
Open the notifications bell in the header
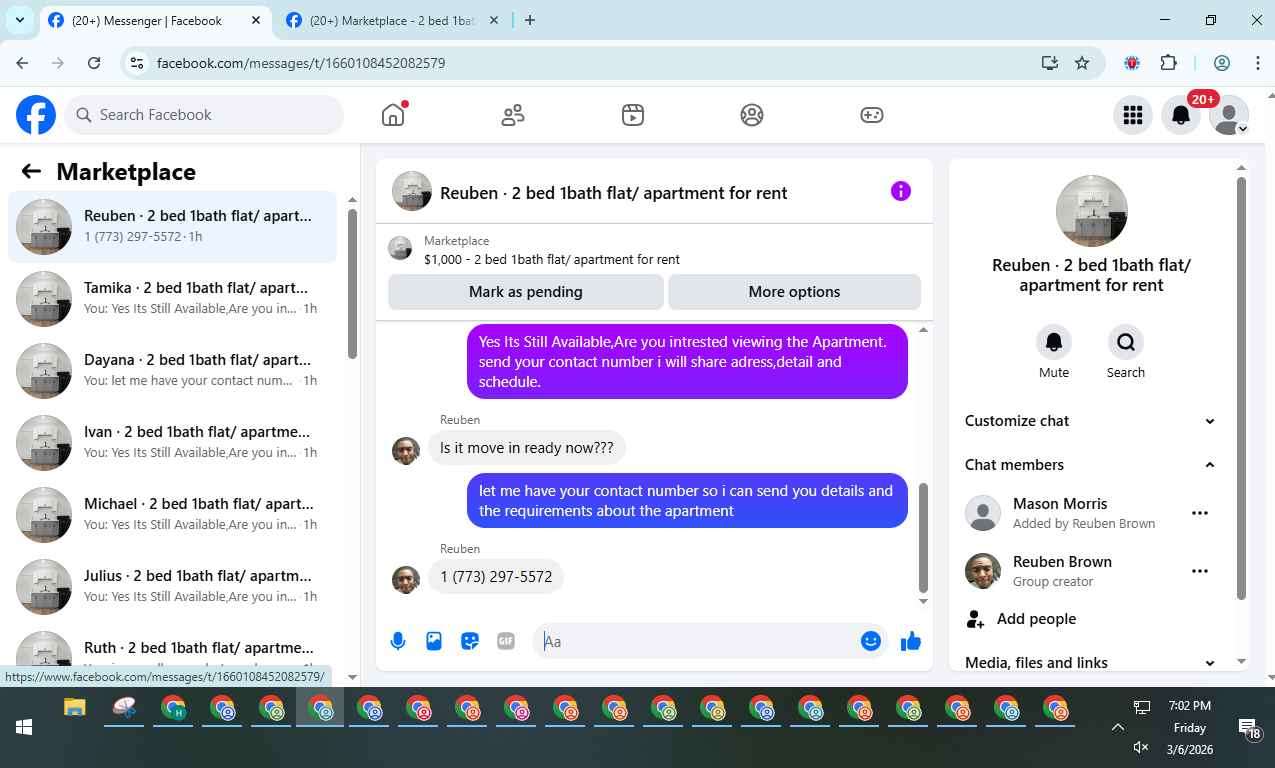click(1181, 115)
